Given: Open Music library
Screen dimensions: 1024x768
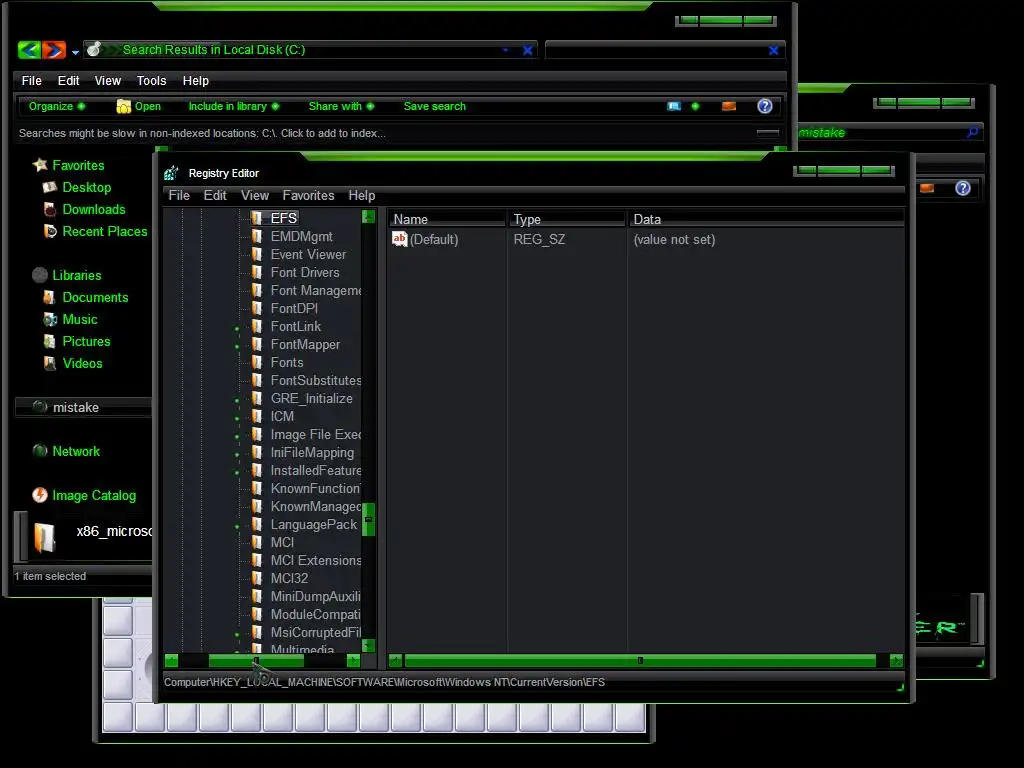Looking at the screenshot, I should point(80,320).
